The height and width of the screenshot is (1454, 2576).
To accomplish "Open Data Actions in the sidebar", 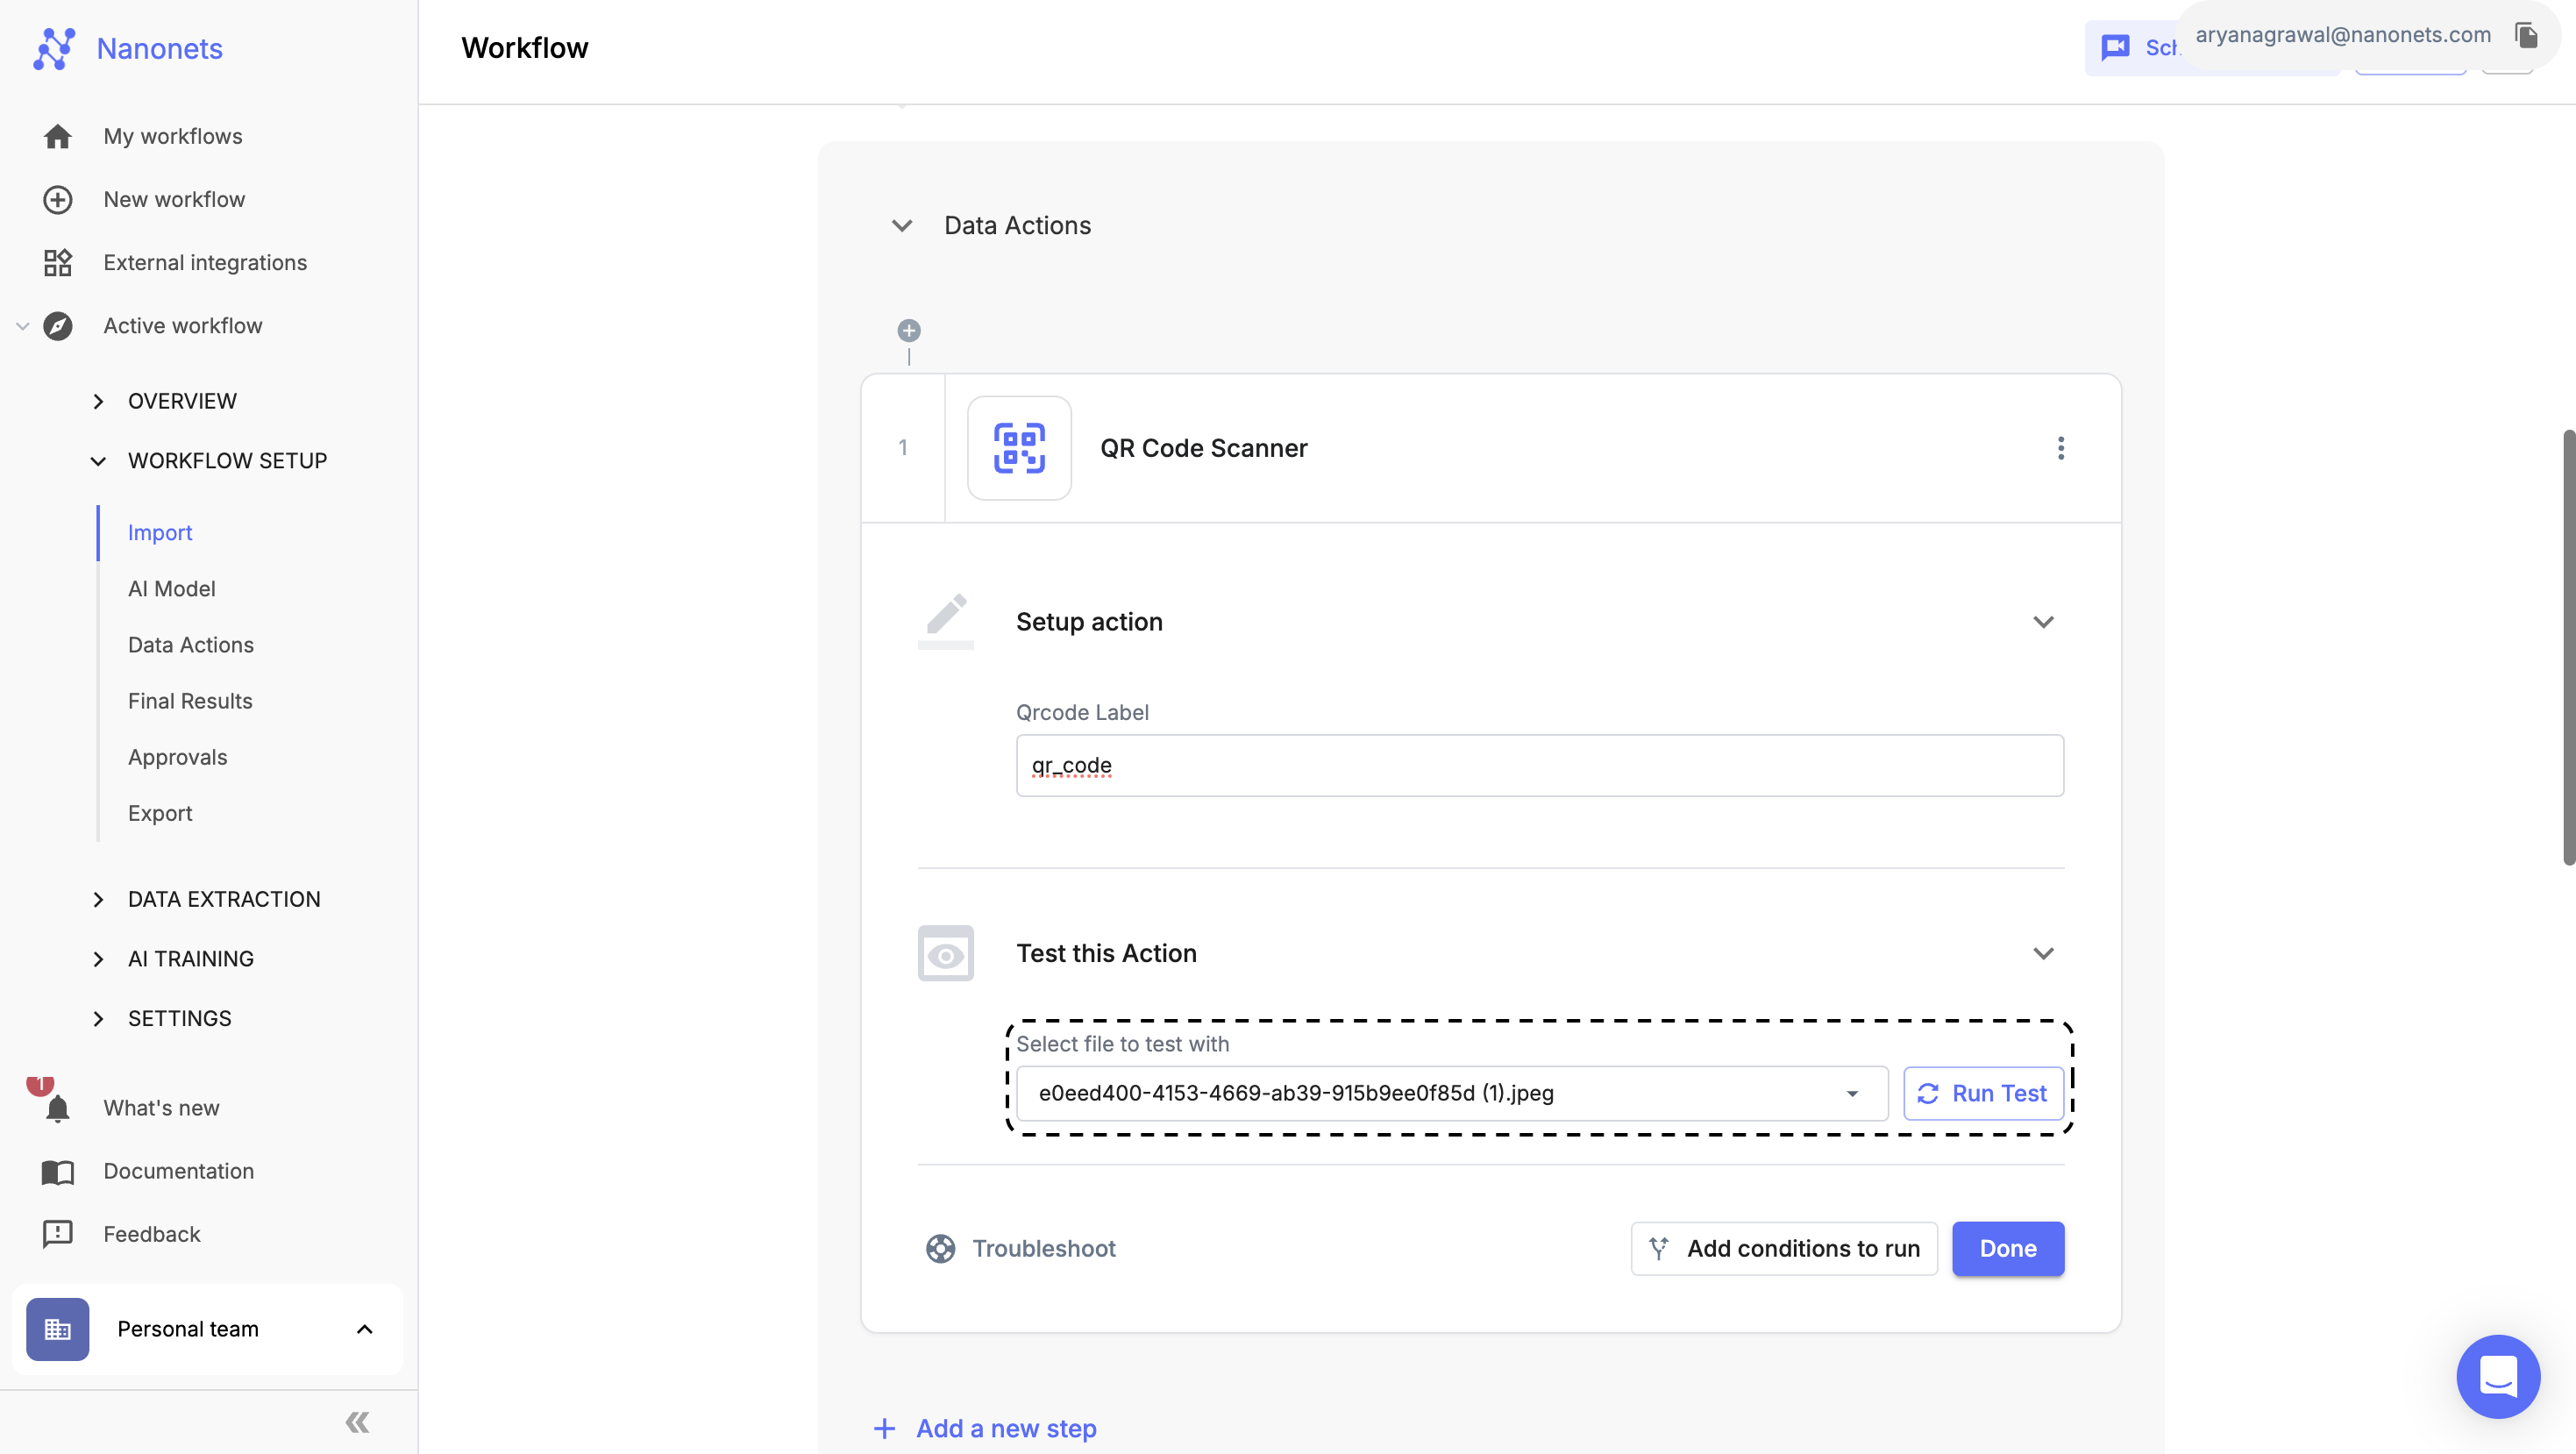I will pos(190,645).
